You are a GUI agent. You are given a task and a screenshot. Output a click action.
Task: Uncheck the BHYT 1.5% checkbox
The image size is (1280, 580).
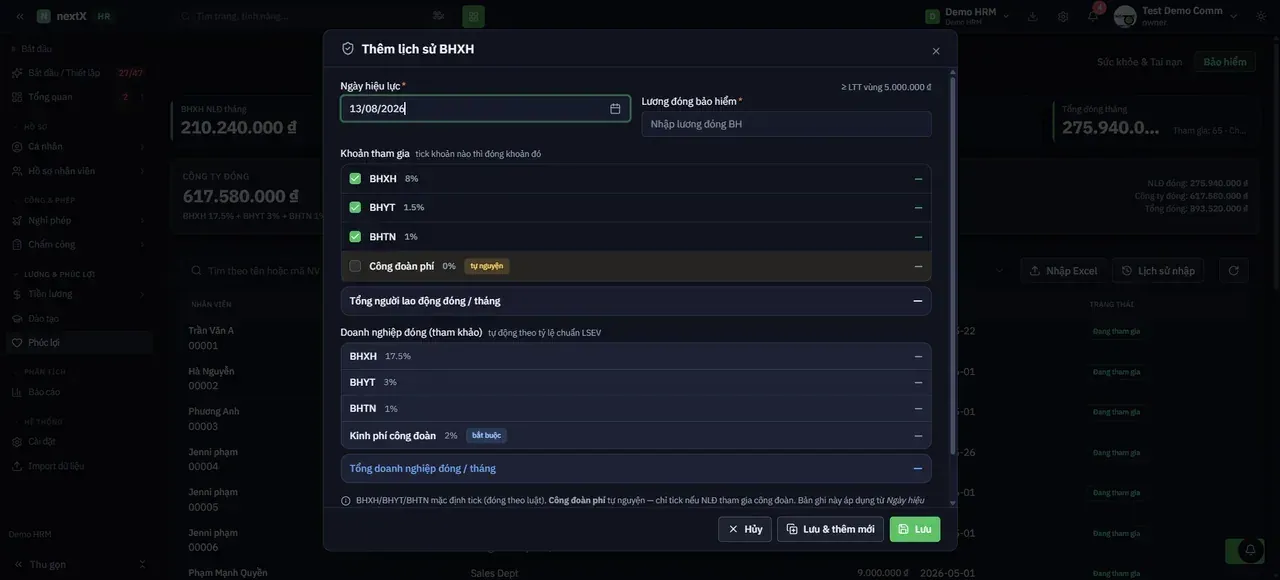point(355,207)
